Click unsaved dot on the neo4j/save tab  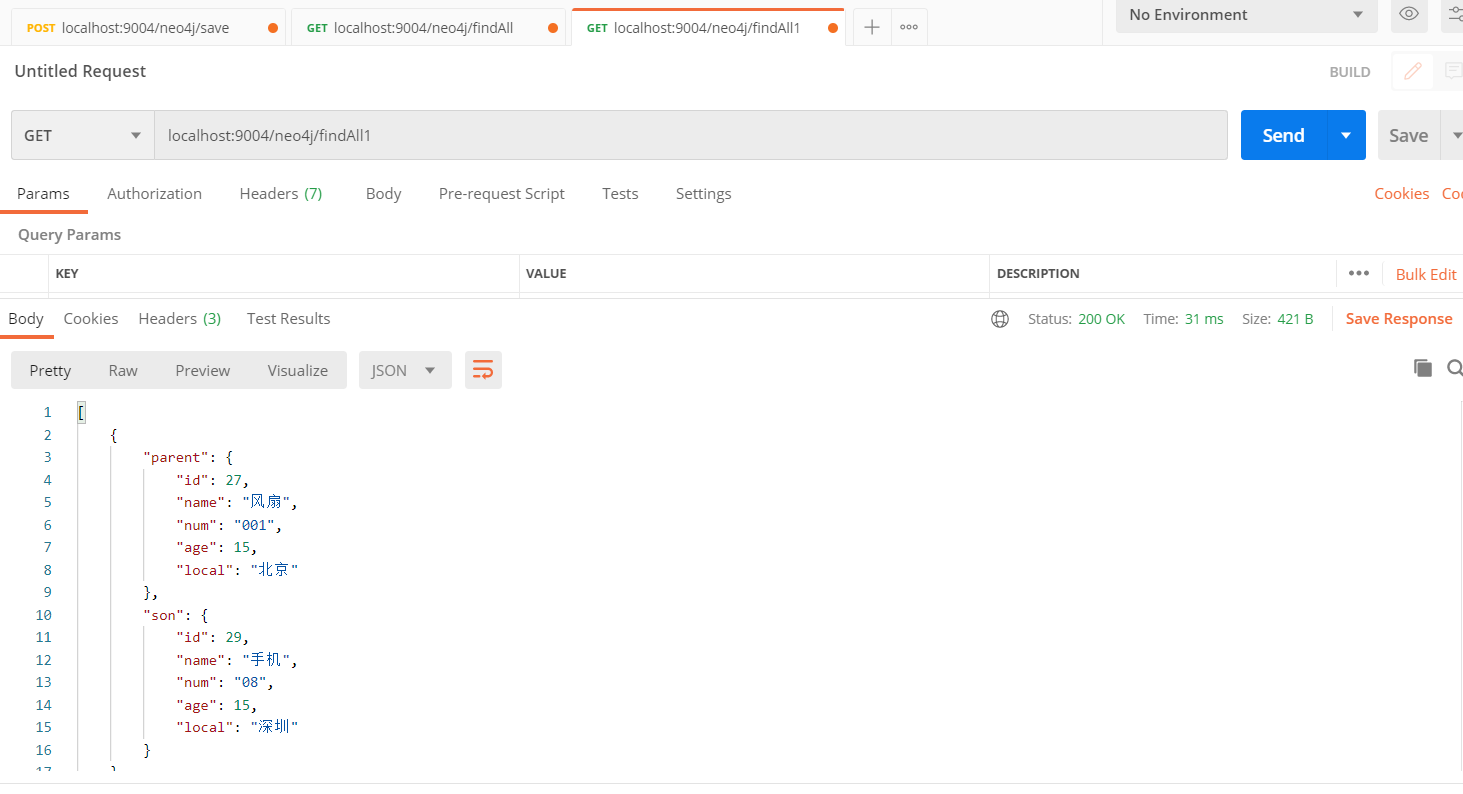coord(273,28)
